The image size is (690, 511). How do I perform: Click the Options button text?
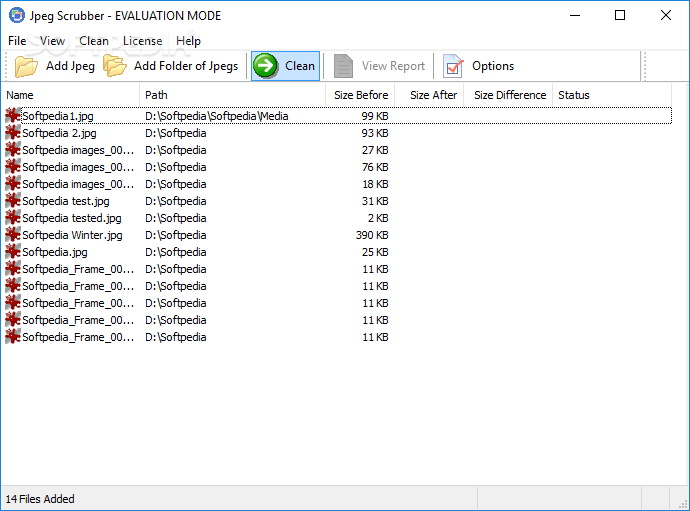point(493,66)
